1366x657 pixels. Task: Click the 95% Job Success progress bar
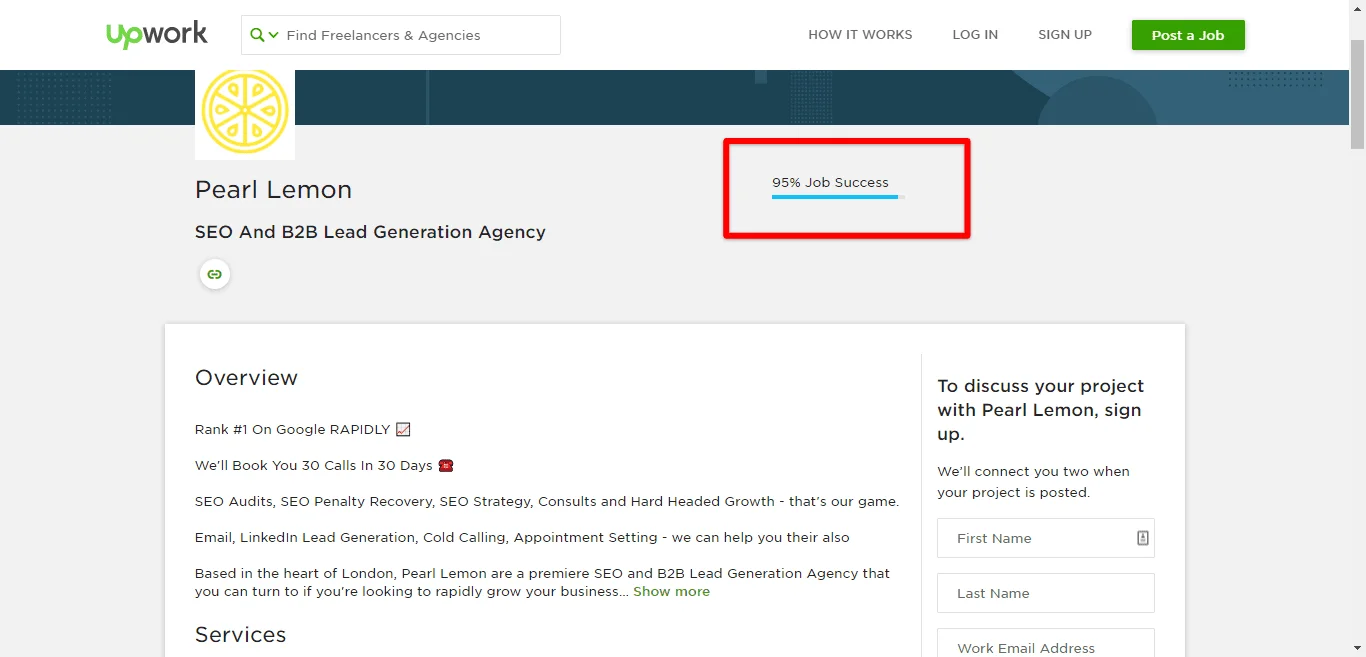tap(838, 197)
